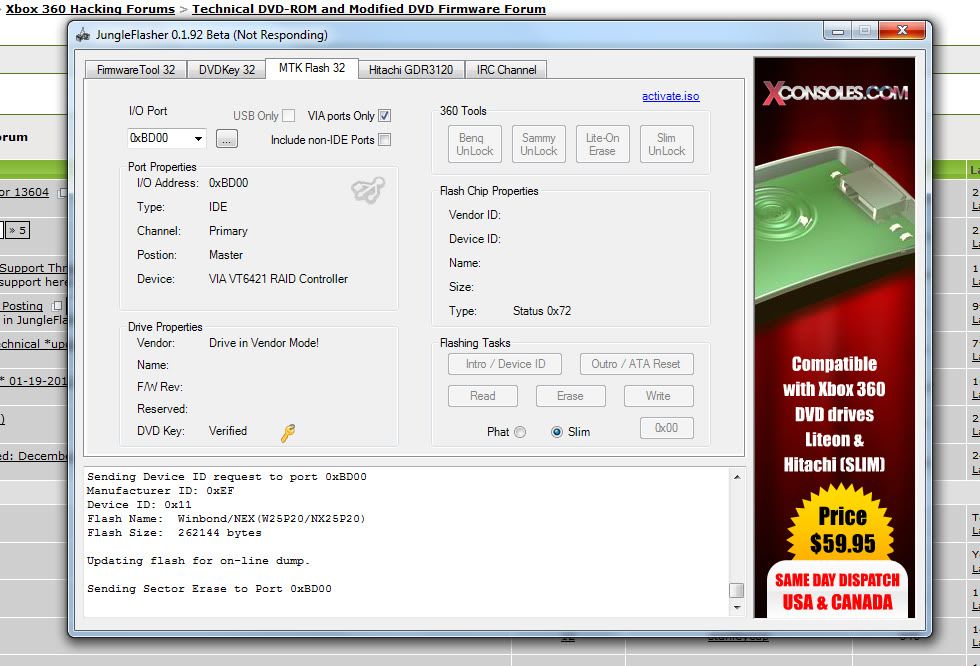Click the log scrollbar down arrow
The height and width of the screenshot is (666, 980).
tap(737, 607)
